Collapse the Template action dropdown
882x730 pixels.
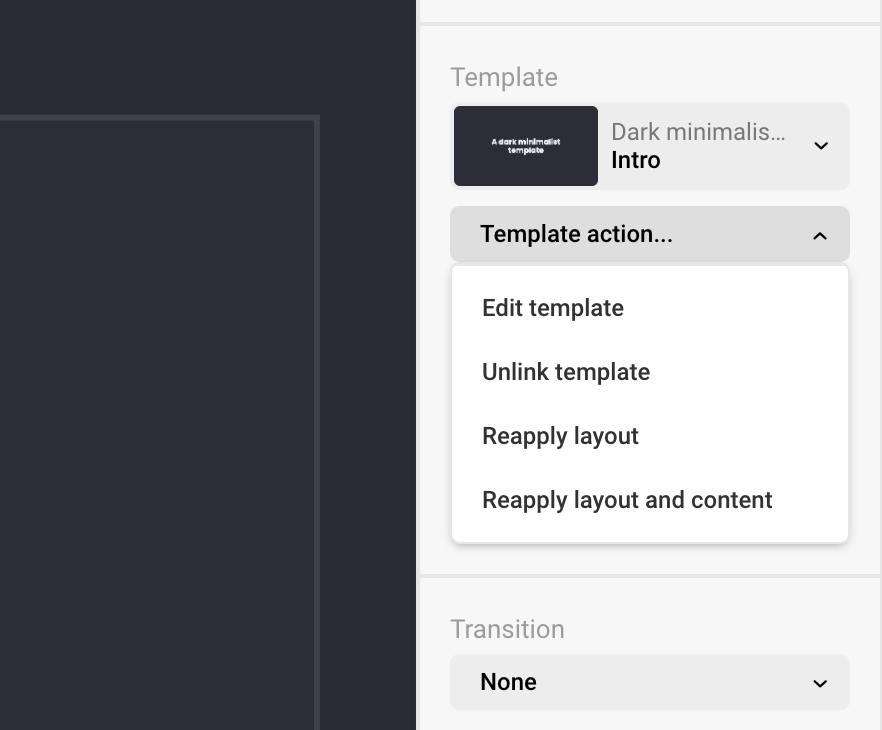click(650, 234)
